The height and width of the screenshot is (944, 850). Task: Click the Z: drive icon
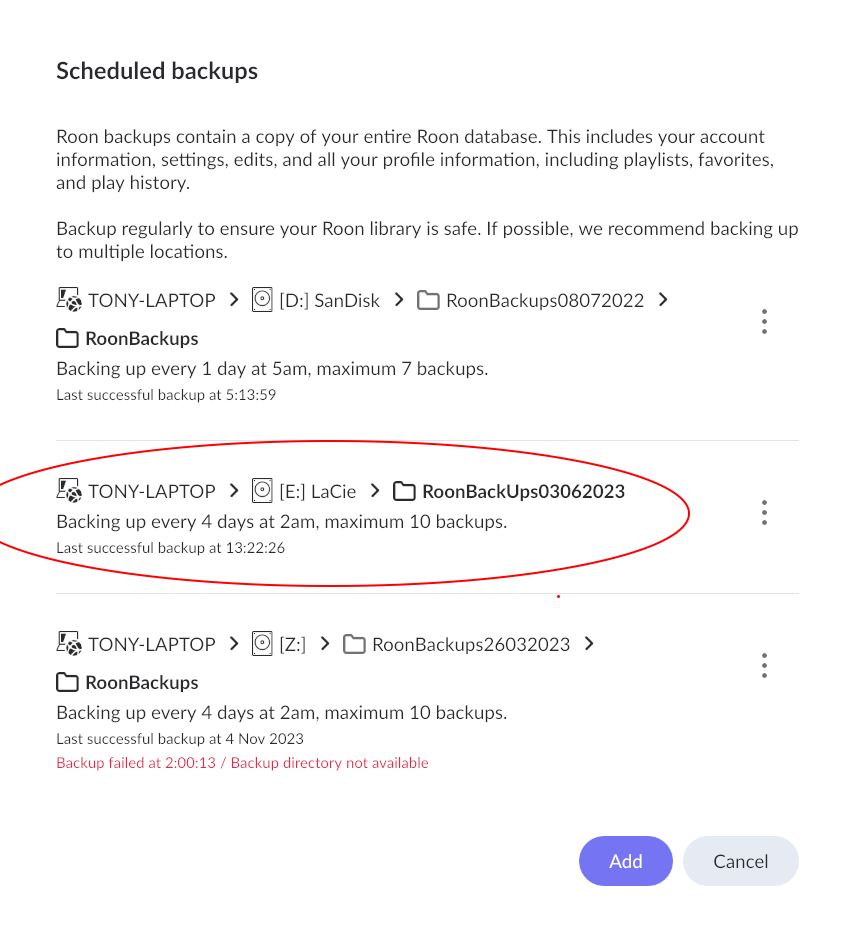coord(262,644)
